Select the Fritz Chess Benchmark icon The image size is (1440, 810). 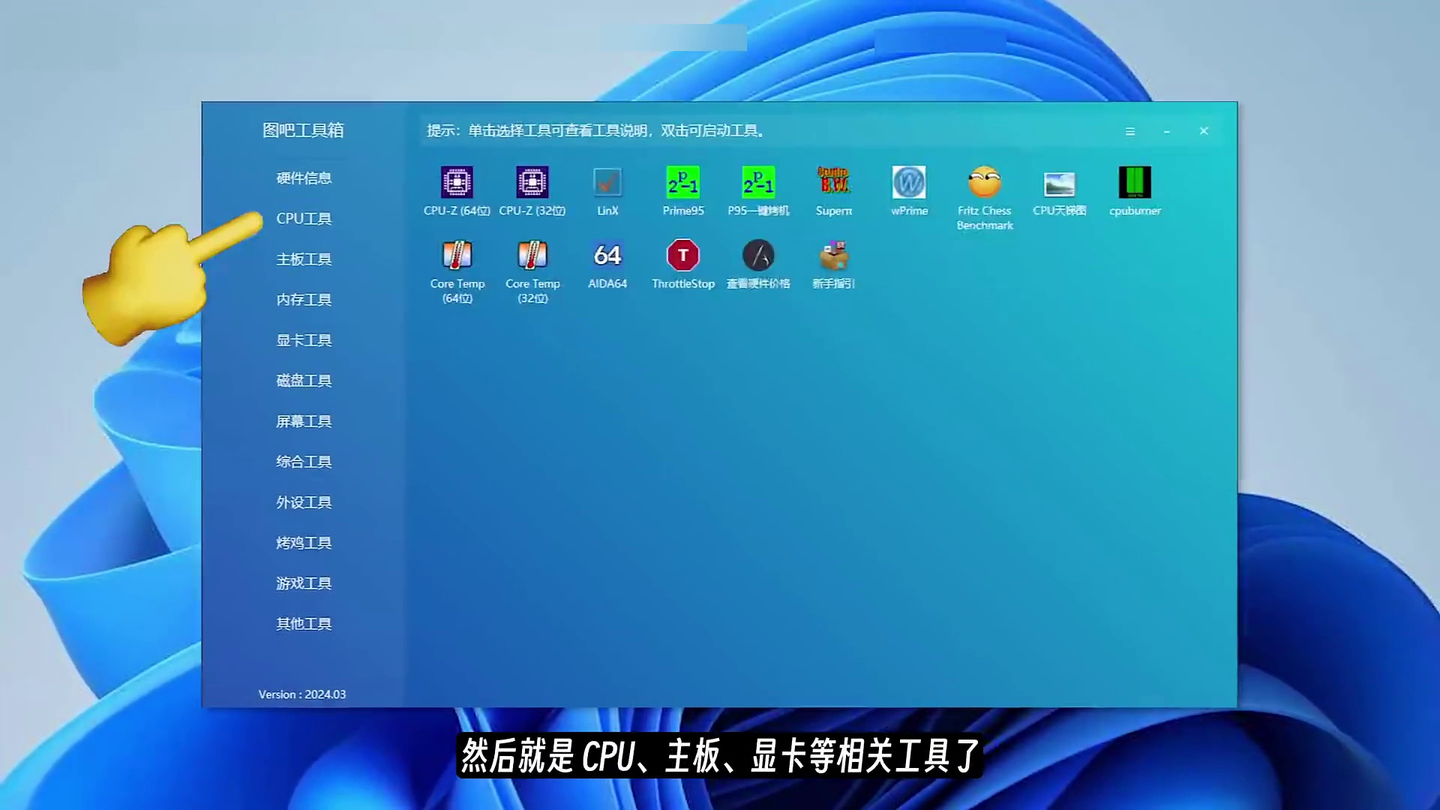point(985,183)
